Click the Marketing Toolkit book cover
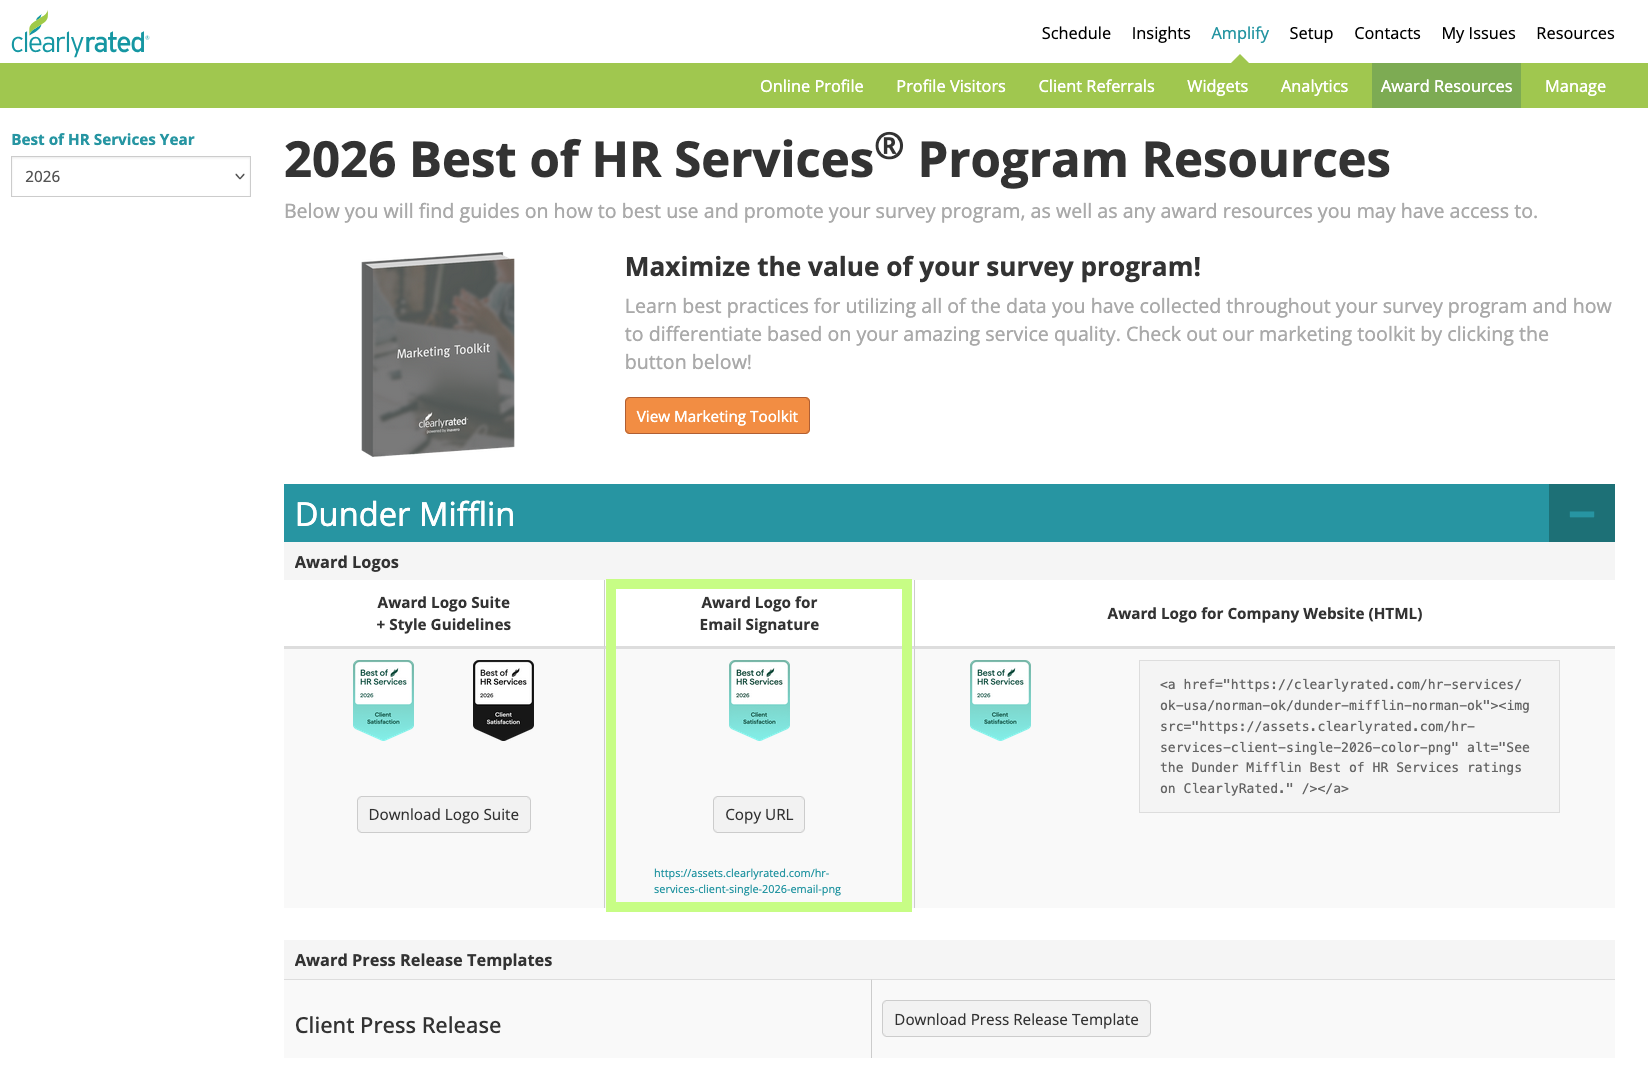1648x1071 pixels. 438,355
